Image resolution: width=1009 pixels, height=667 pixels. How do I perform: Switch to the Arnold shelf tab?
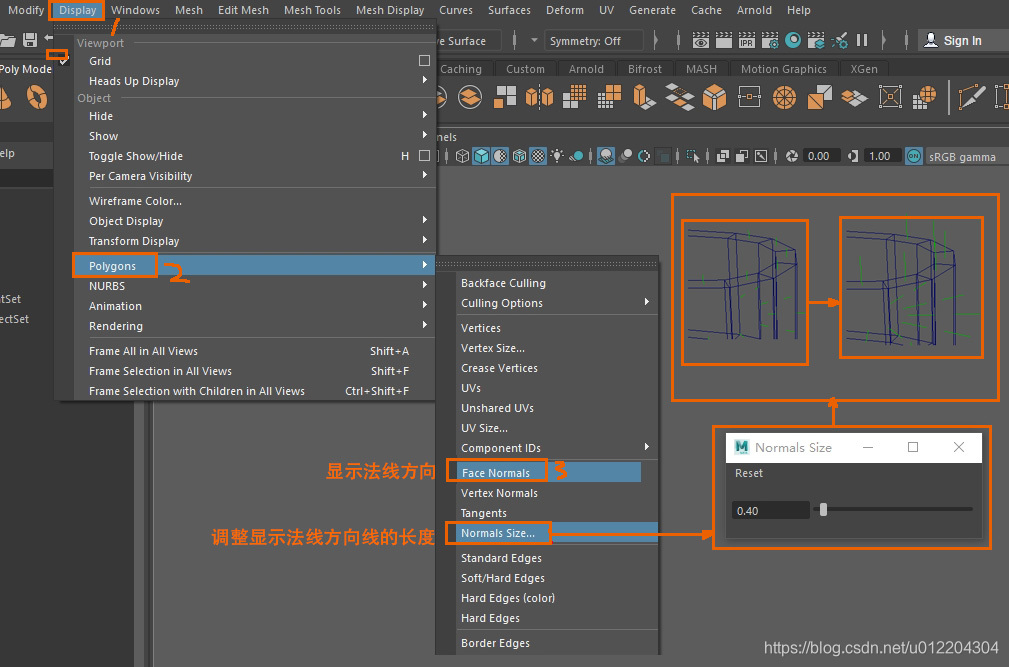click(586, 69)
